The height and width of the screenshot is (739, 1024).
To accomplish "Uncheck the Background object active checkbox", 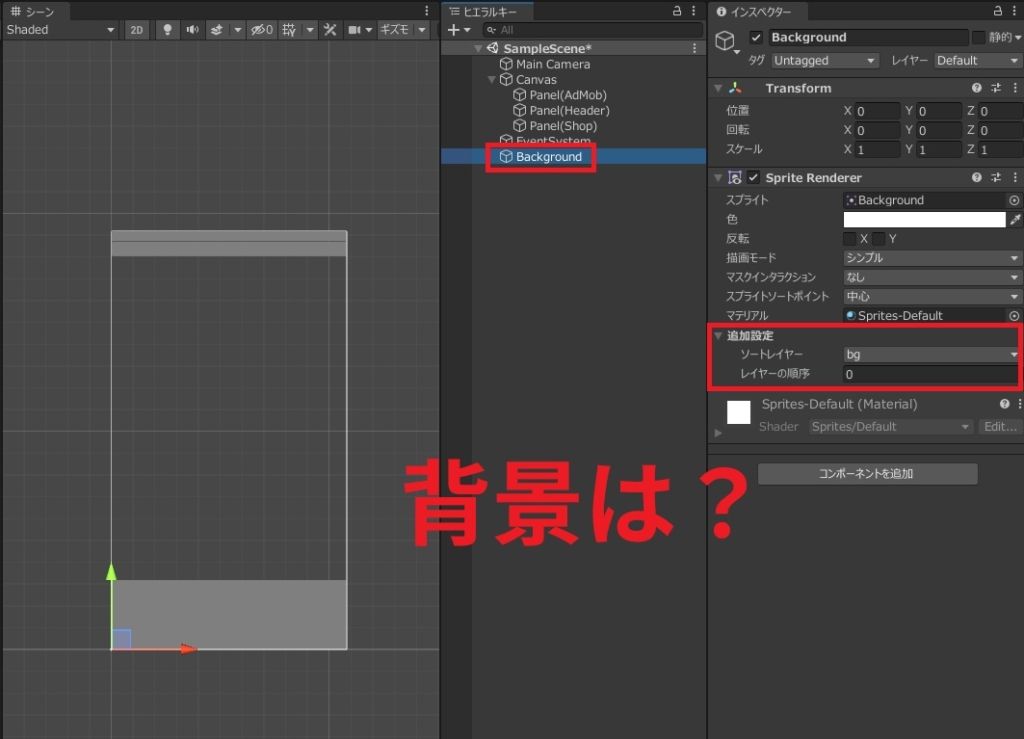I will coord(756,38).
